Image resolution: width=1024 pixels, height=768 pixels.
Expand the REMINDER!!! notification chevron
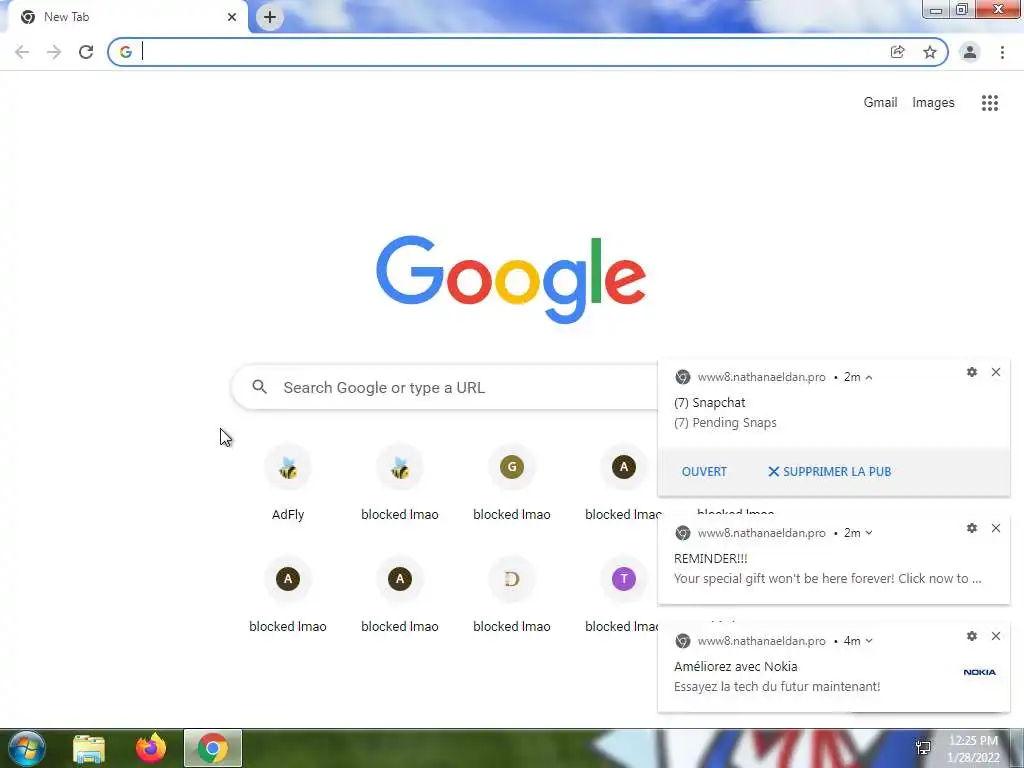coord(869,533)
